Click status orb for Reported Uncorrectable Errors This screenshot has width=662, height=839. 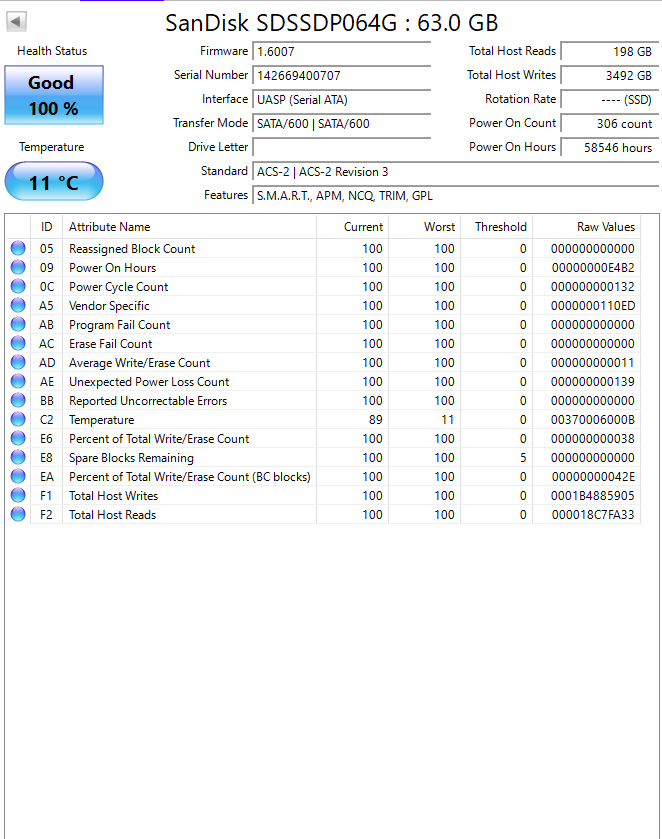pos(18,400)
